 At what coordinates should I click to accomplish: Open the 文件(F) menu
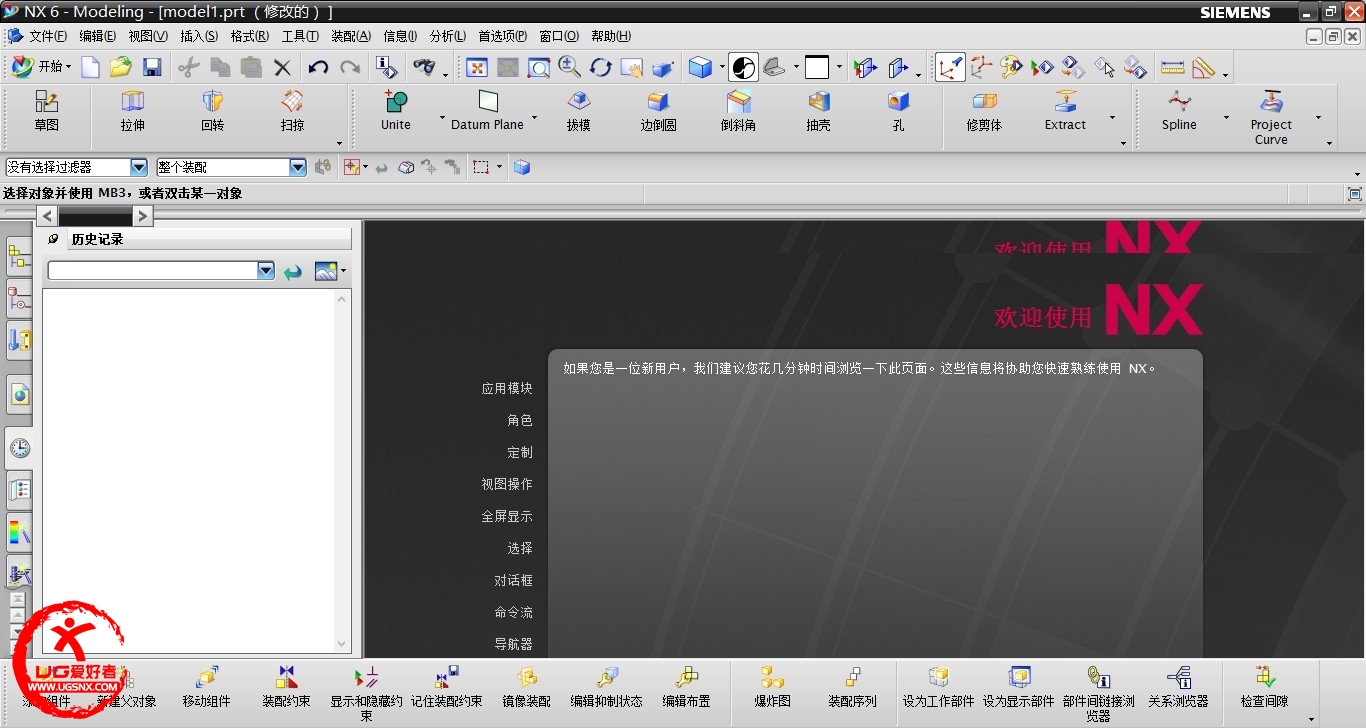(x=47, y=36)
